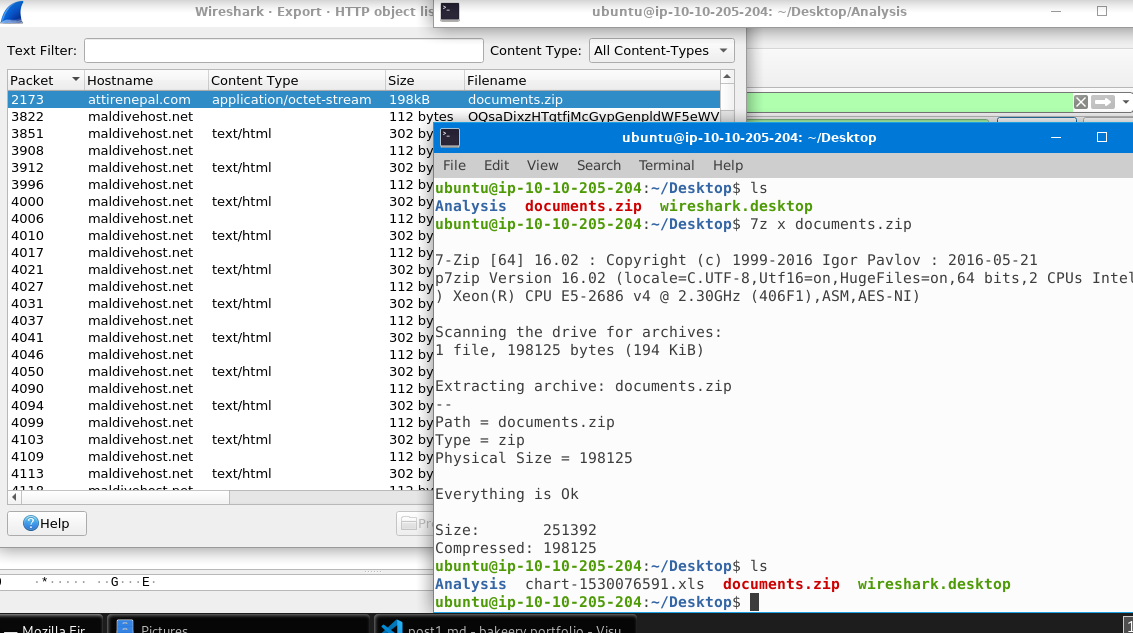This screenshot has height=633, width=1133.
Task: Select the packet 4050 row
Action: (x=220, y=371)
